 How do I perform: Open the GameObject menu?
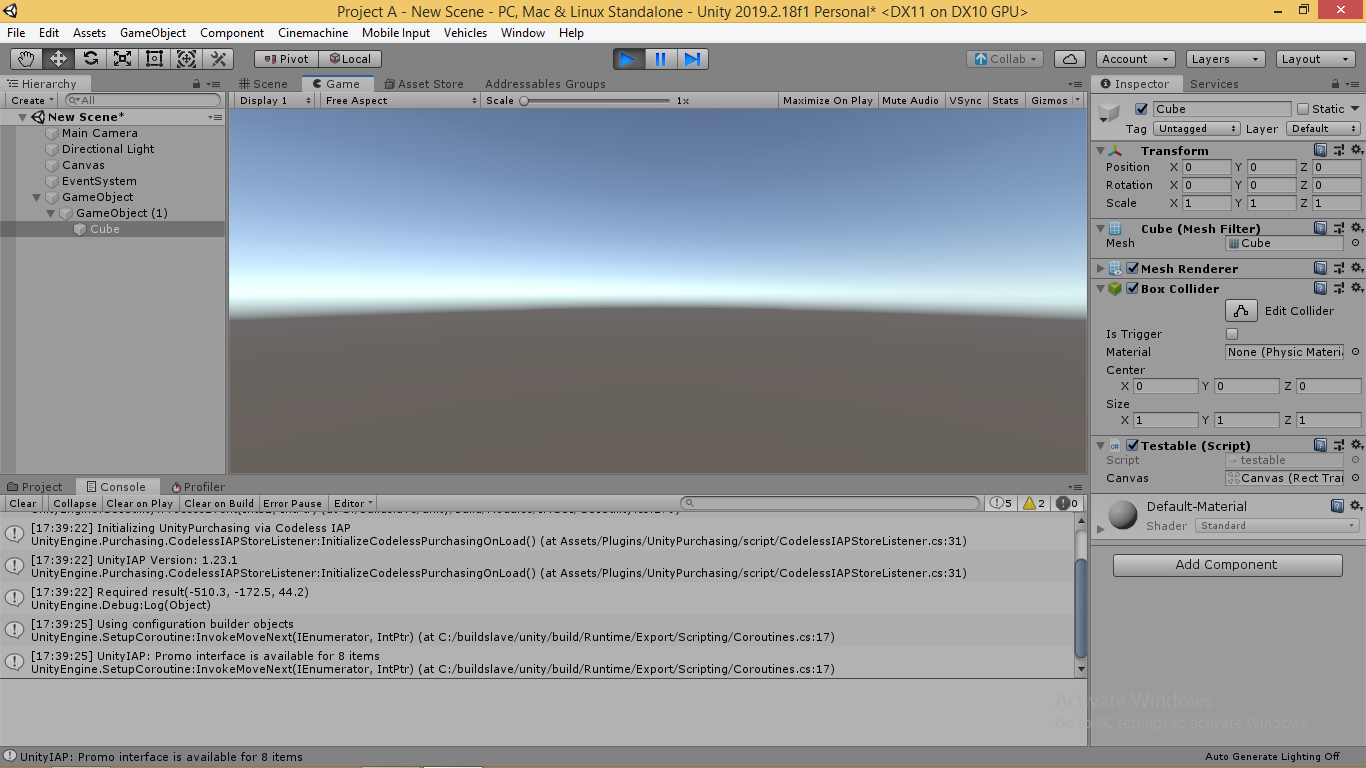(x=153, y=33)
